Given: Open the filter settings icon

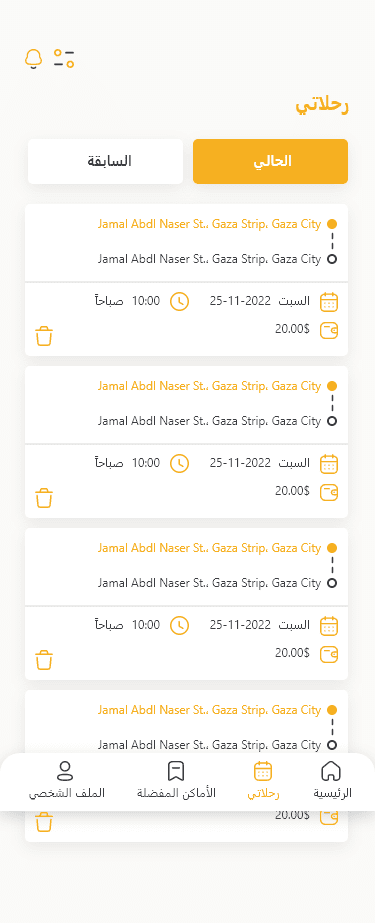Looking at the screenshot, I should coord(64,58).
